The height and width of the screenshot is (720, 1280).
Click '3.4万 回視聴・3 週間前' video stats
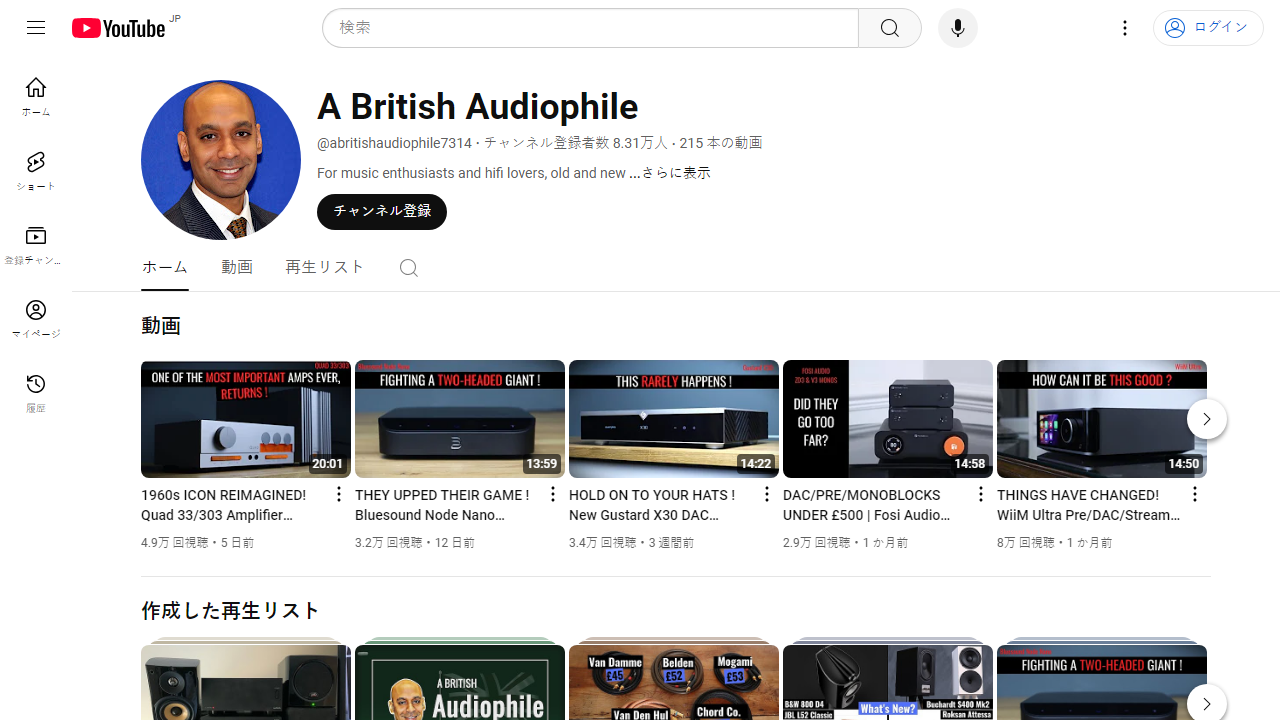(632, 543)
